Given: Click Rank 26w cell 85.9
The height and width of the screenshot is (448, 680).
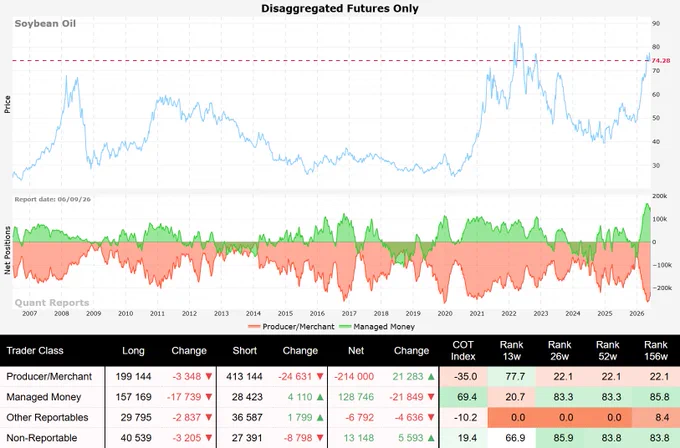Looking at the screenshot, I should 560,438.
